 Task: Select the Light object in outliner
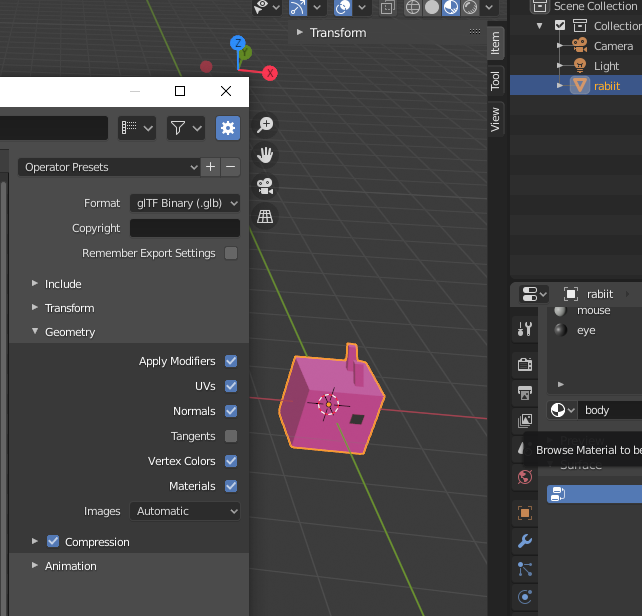(x=606, y=66)
